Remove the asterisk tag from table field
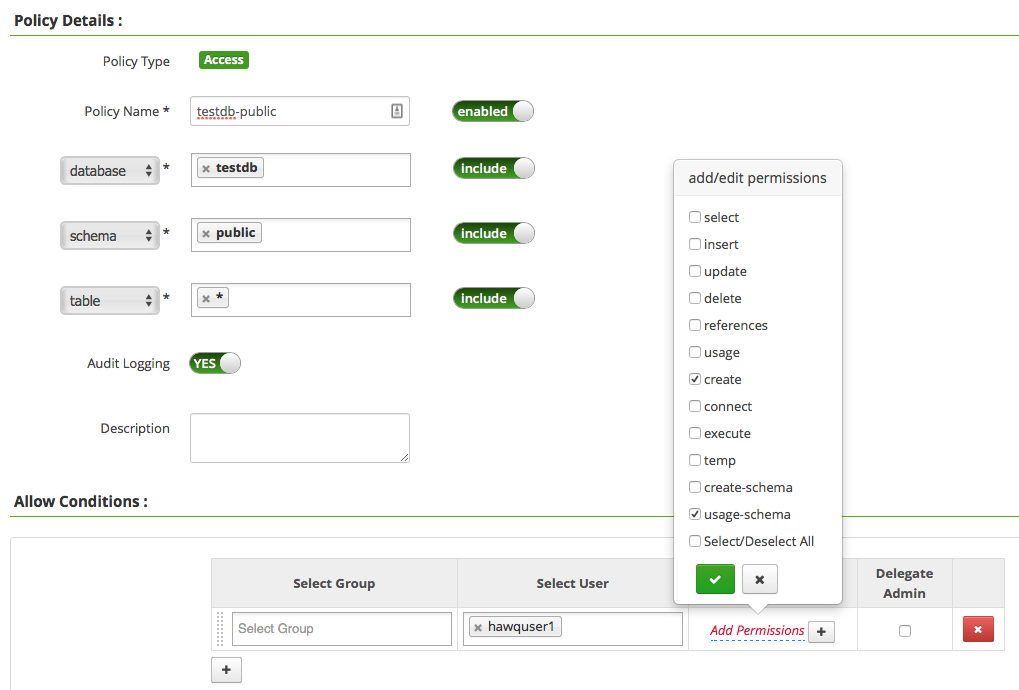The image size is (1019, 690). tap(206, 299)
